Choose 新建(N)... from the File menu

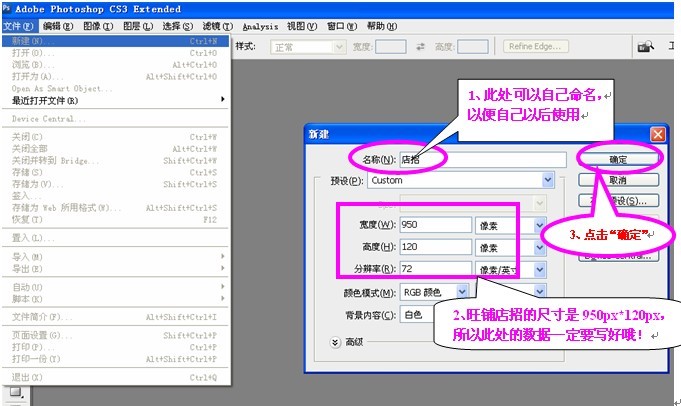(116, 41)
